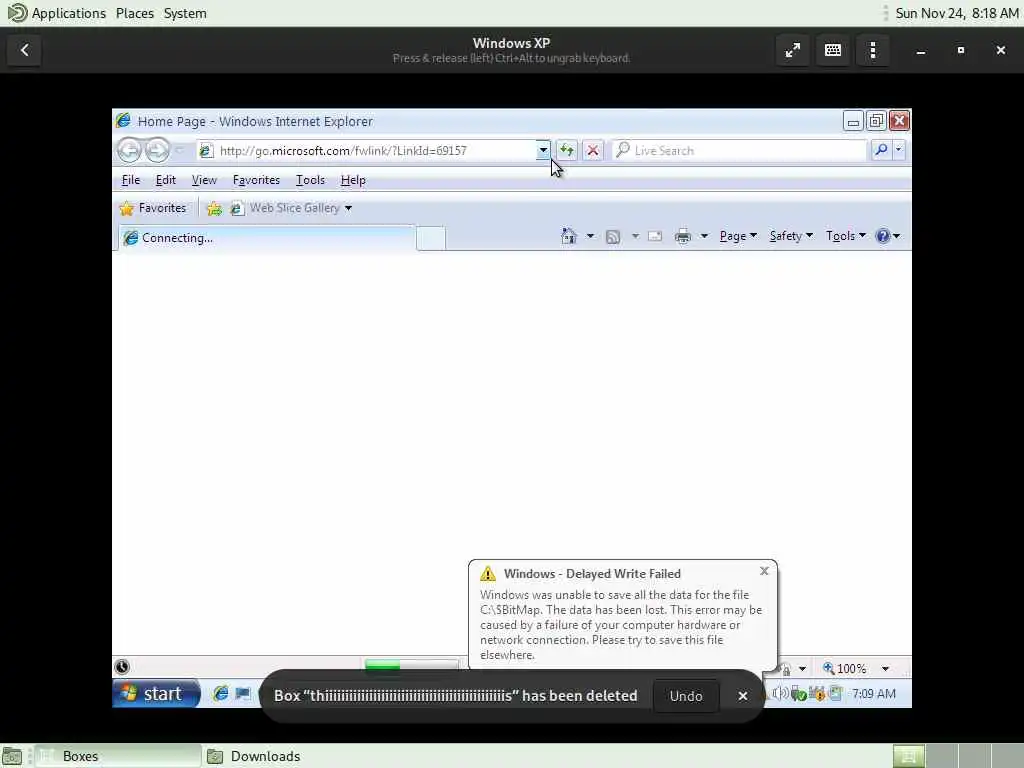Open a new blank tab
Image resolution: width=1024 pixels, height=768 pixels.
pos(431,238)
